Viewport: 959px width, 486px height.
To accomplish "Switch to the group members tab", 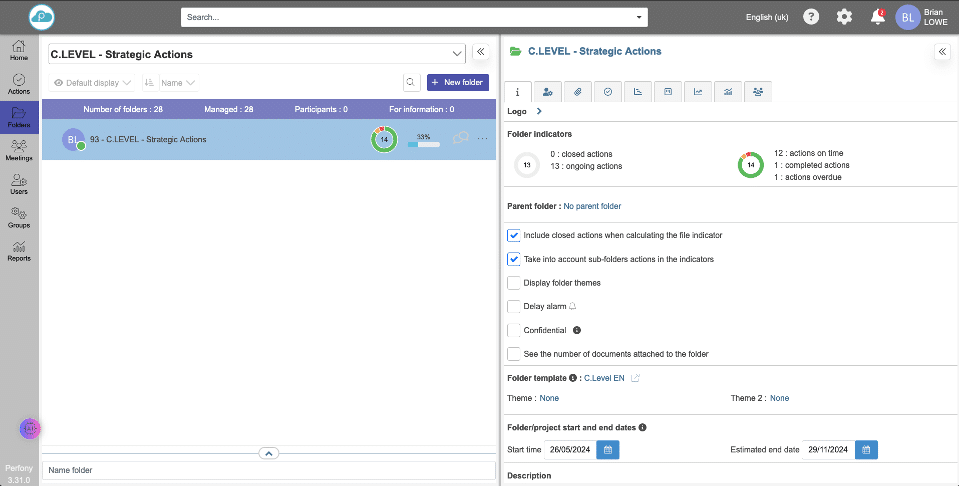I will click(x=758, y=92).
